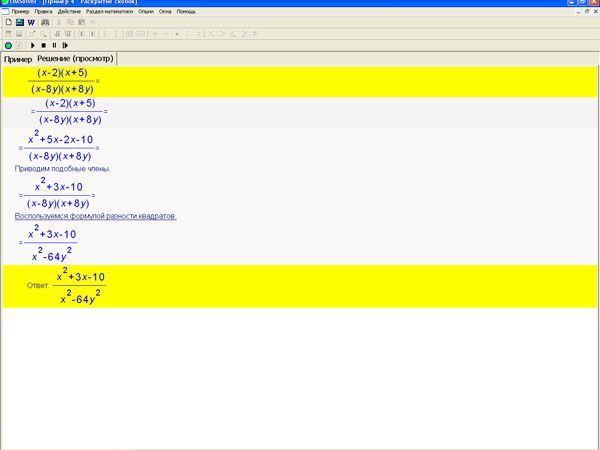
Task: Click the yellow Ответ result row
Action: click(300, 286)
